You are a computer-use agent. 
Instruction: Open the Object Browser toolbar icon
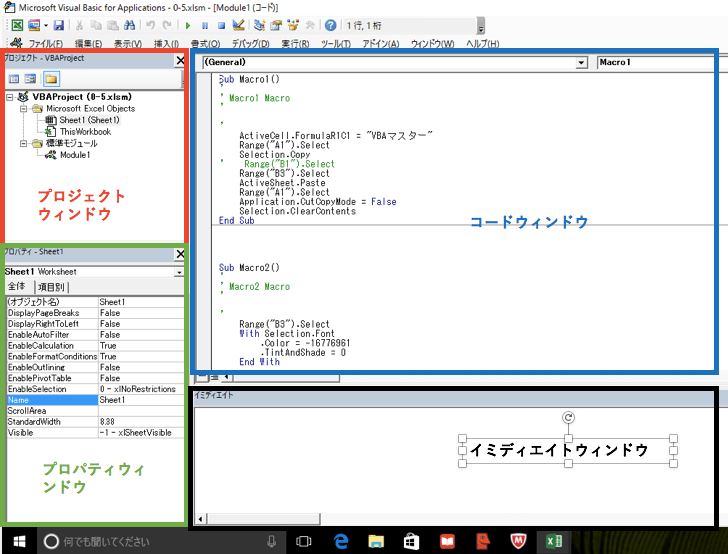(293, 25)
